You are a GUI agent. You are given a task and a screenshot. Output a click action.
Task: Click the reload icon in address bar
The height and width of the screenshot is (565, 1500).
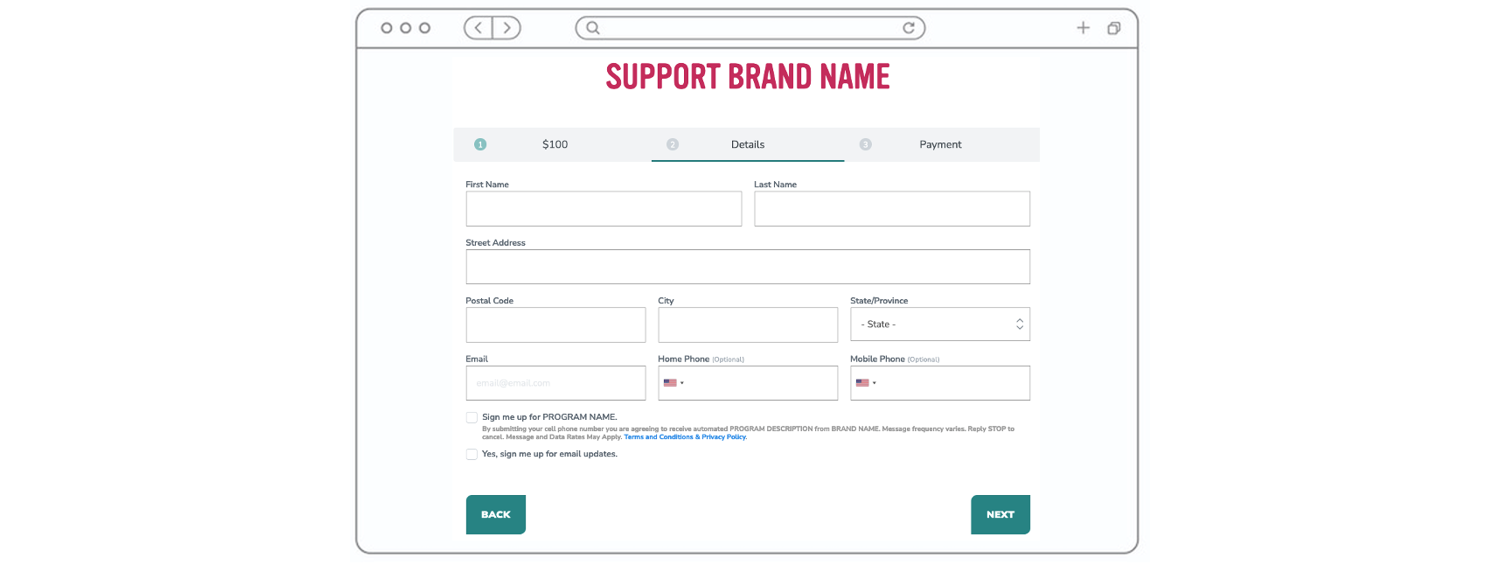coord(909,28)
